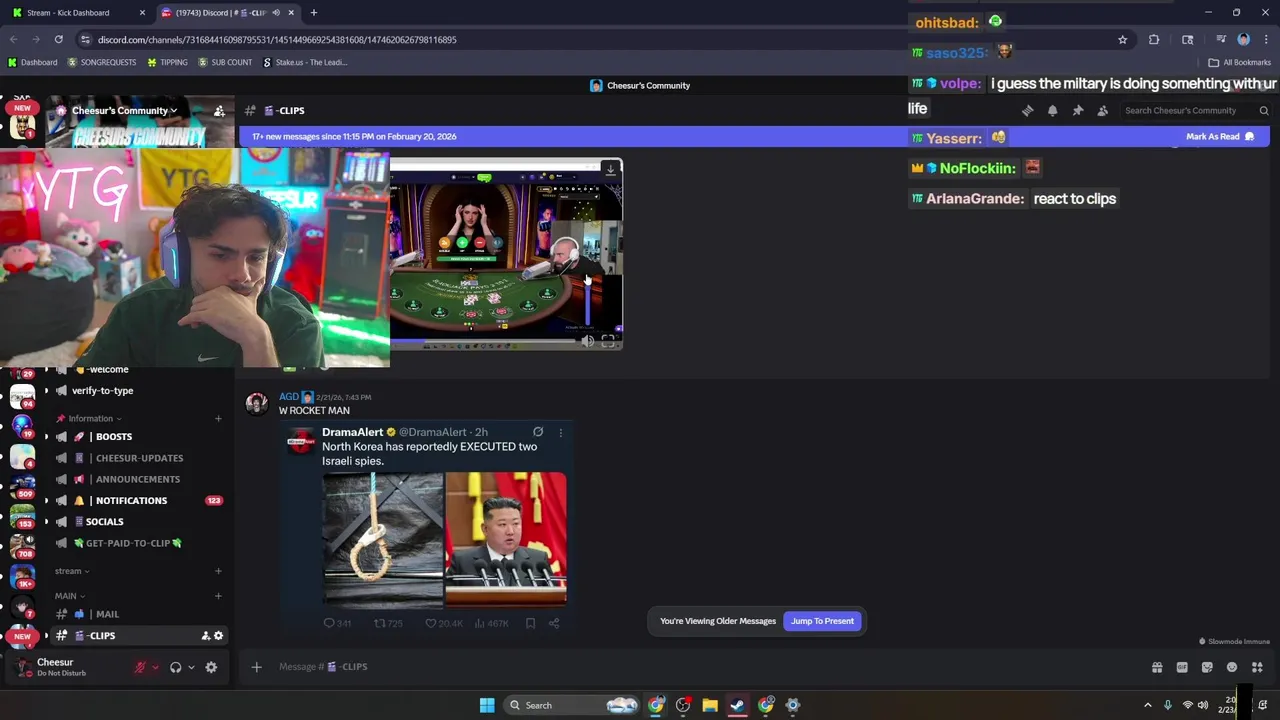The image size is (1280, 720).
Task: Open ANNOUNCEMENTS channel
Action: (138, 479)
